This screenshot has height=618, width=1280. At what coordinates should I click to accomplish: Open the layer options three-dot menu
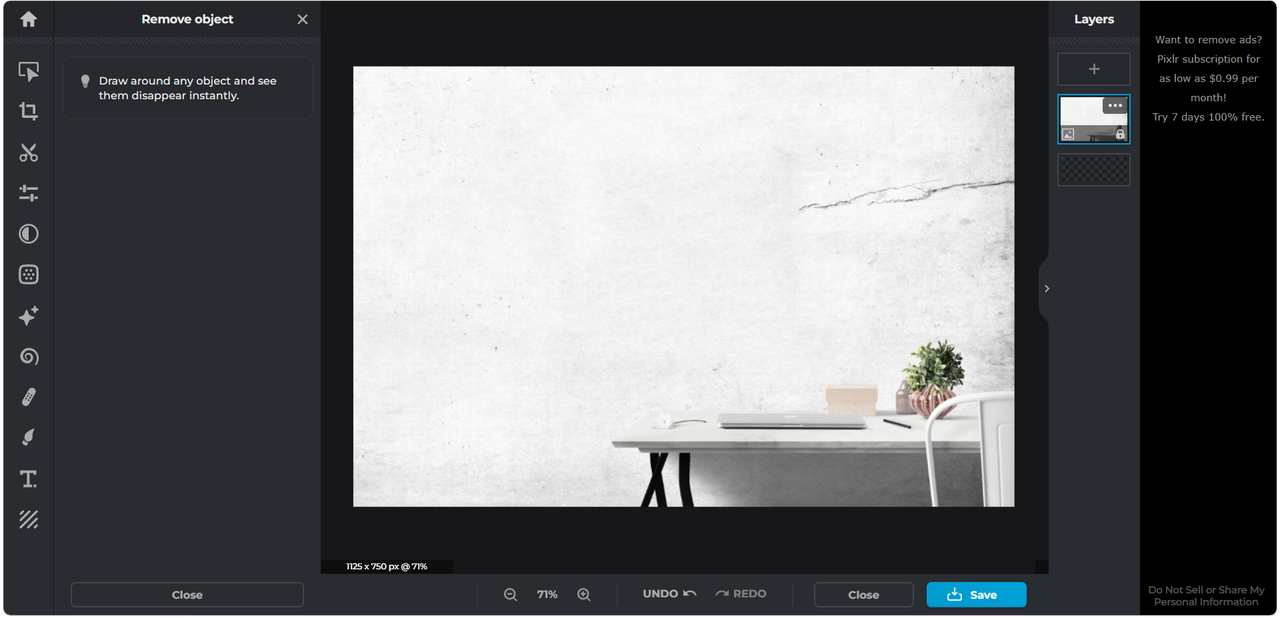click(x=1115, y=106)
